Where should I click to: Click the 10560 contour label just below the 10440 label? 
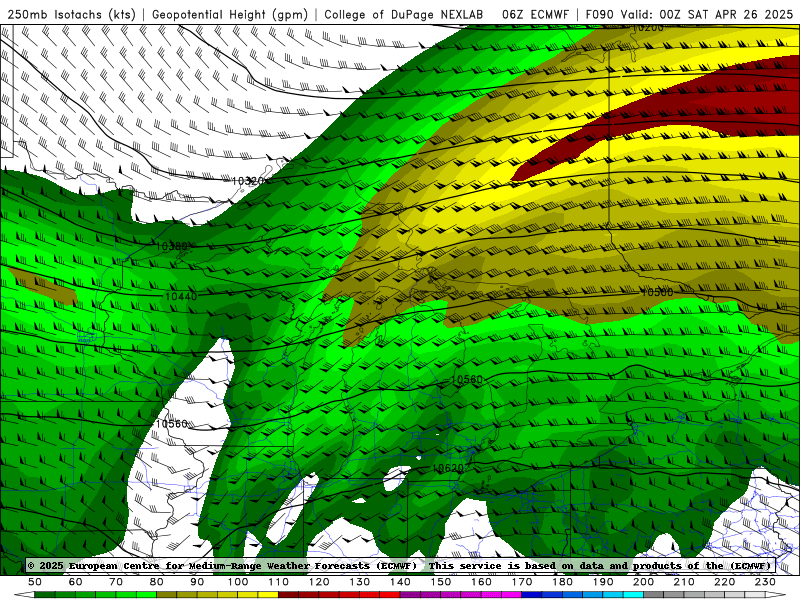(171, 423)
